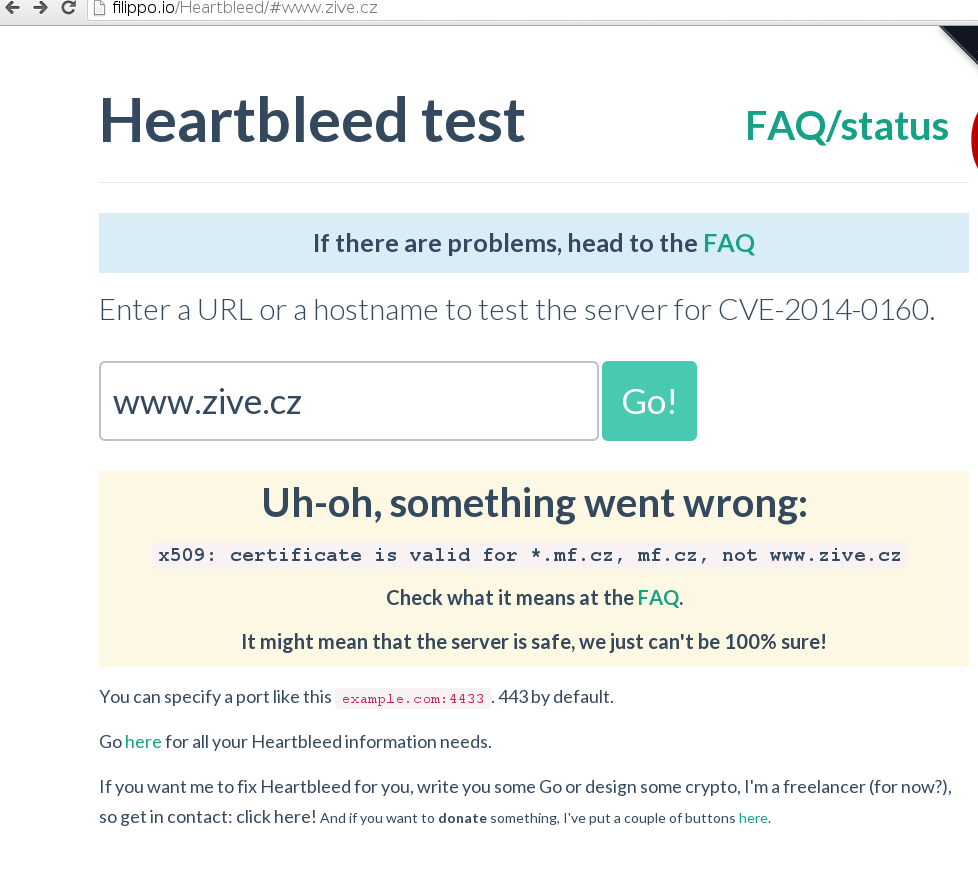This screenshot has height=870, width=978.
Task: Click the browser back arrow
Action: tap(13, 8)
